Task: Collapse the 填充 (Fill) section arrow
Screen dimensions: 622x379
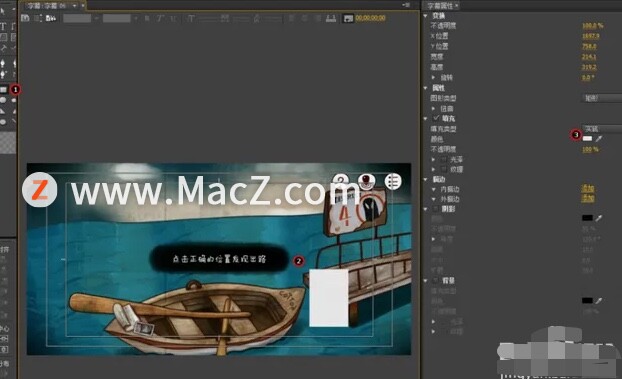Action: point(426,118)
